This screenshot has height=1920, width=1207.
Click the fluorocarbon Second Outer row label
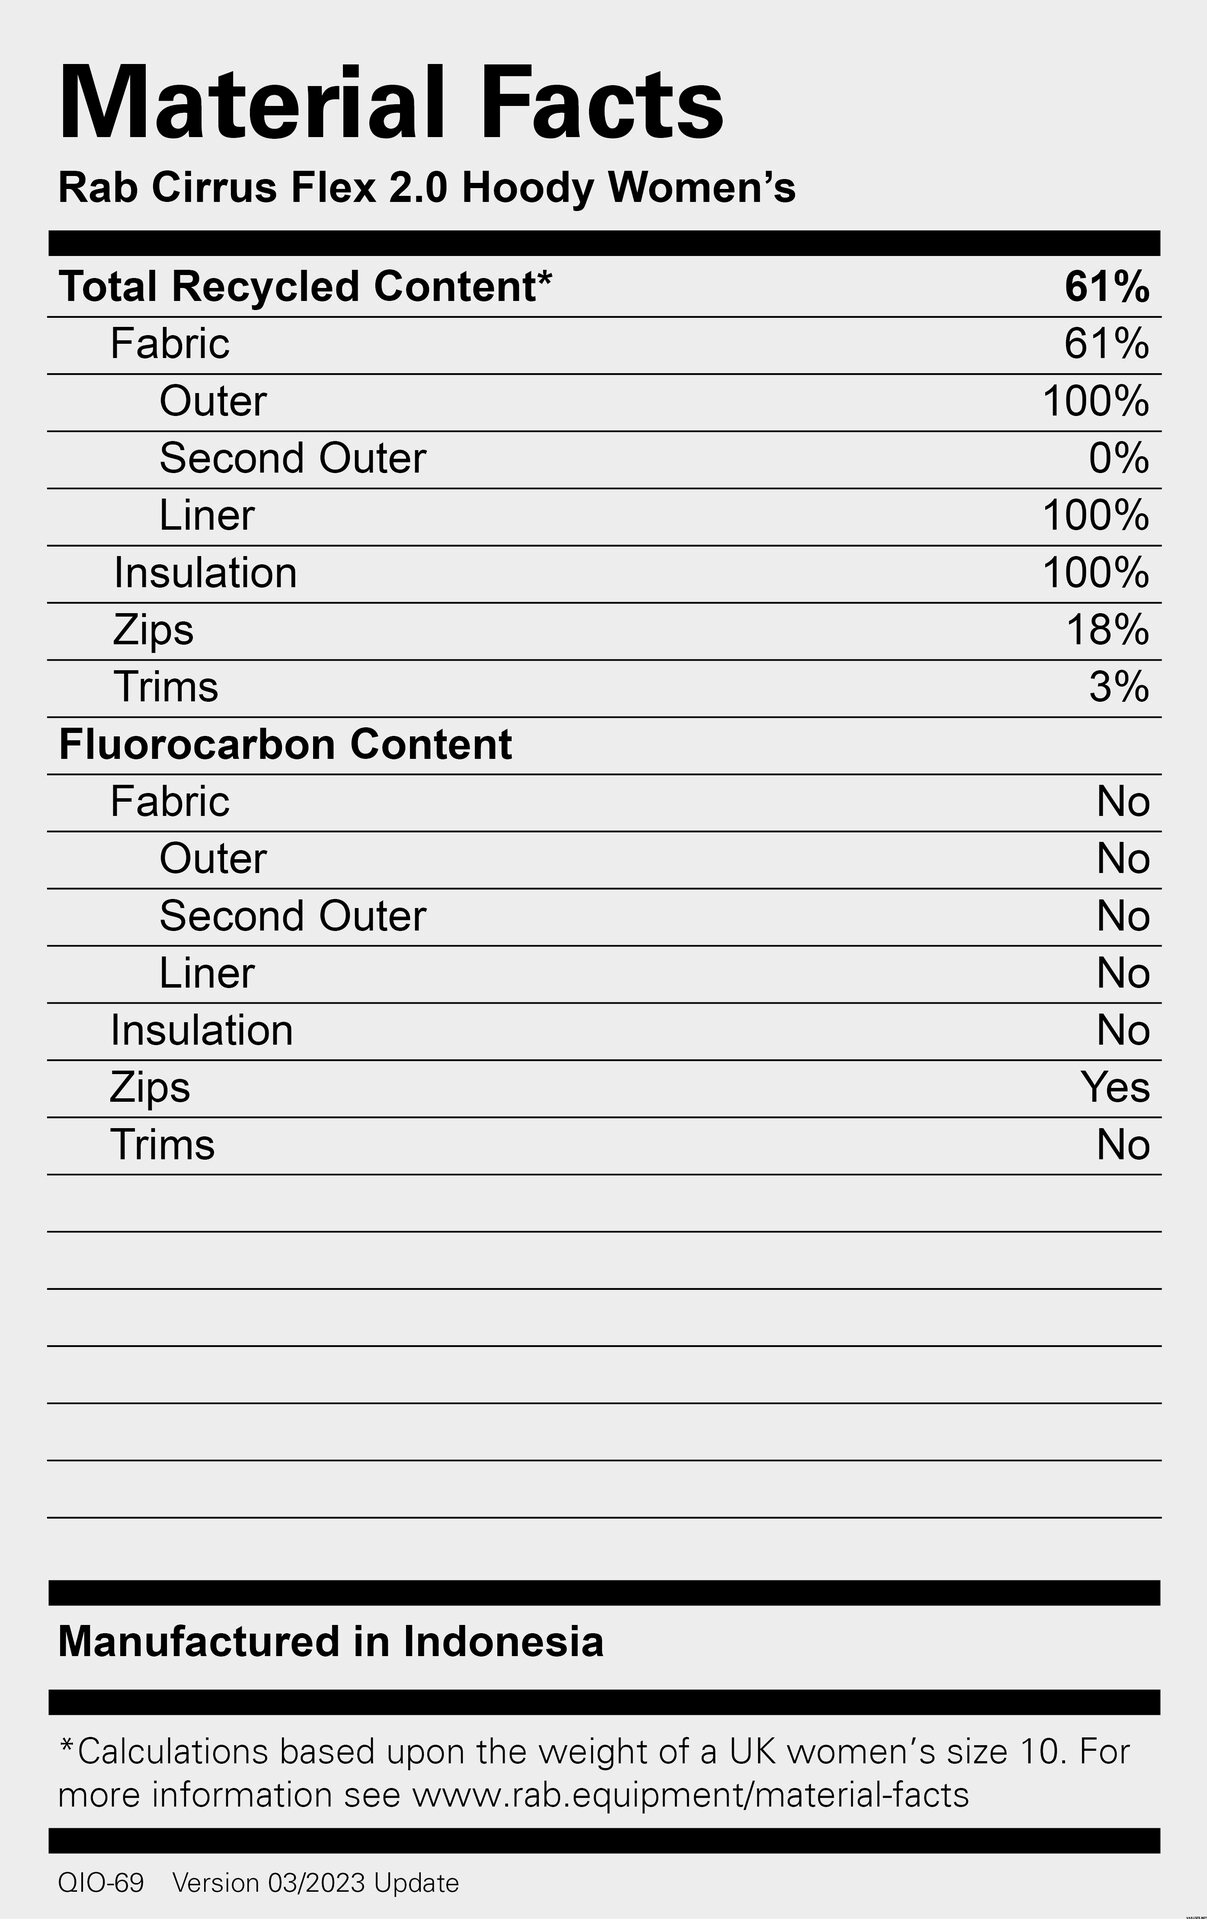[292, 917]
